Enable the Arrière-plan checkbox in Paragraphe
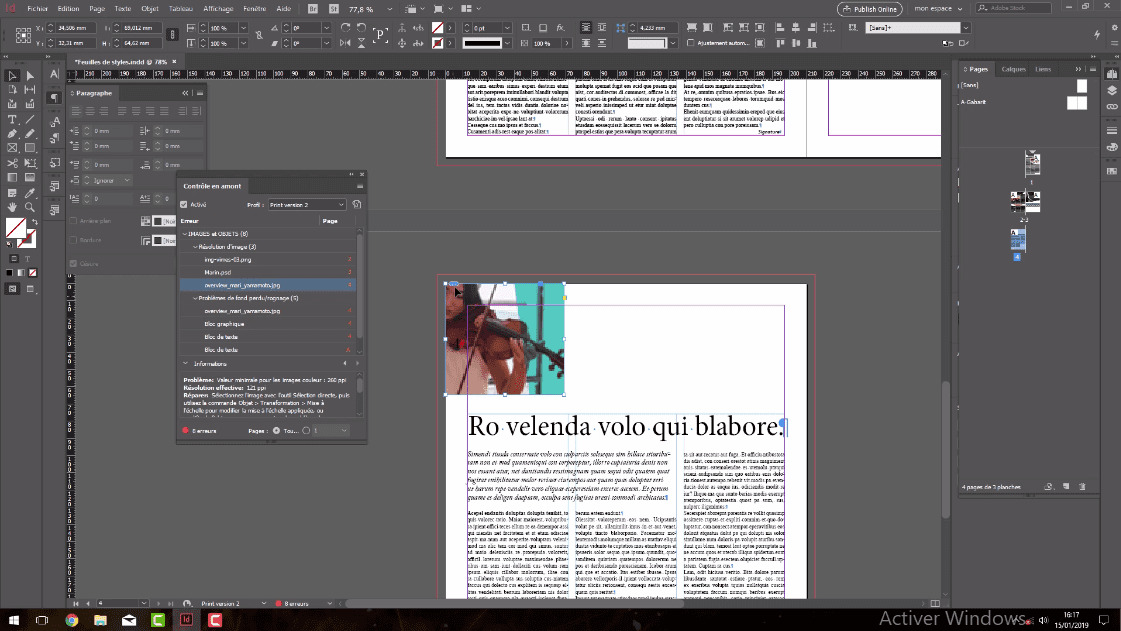Viewport: 1121px width, 631px height. (73, 221)
